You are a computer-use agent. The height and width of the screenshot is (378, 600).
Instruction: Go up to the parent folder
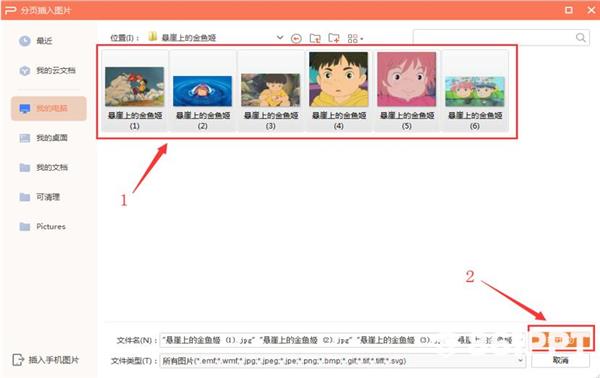coord(315,38)
